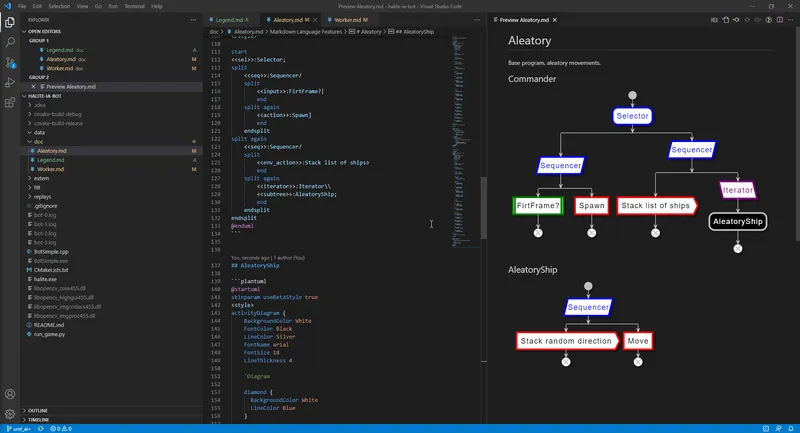Click the VS Code logo in title bar
This screenshot has width=800, height=433.
(x=7, y=6)
